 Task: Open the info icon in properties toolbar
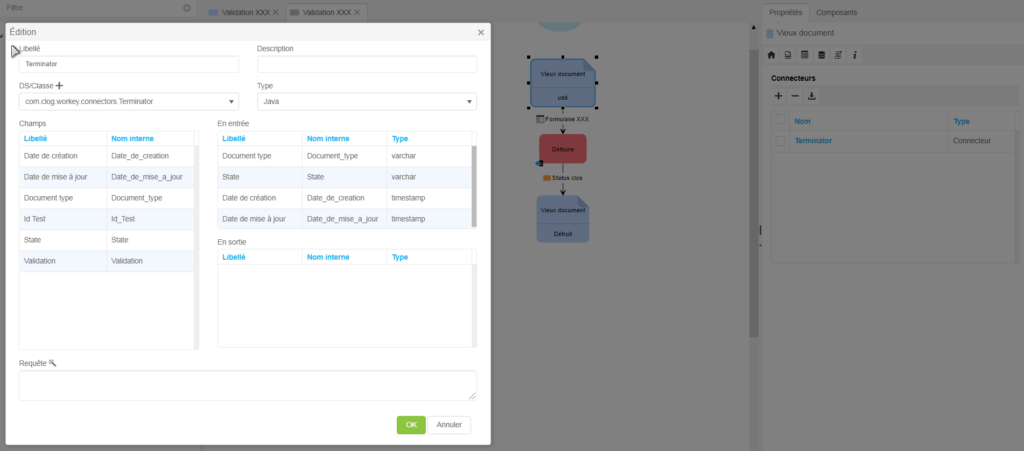pos(855,54)
